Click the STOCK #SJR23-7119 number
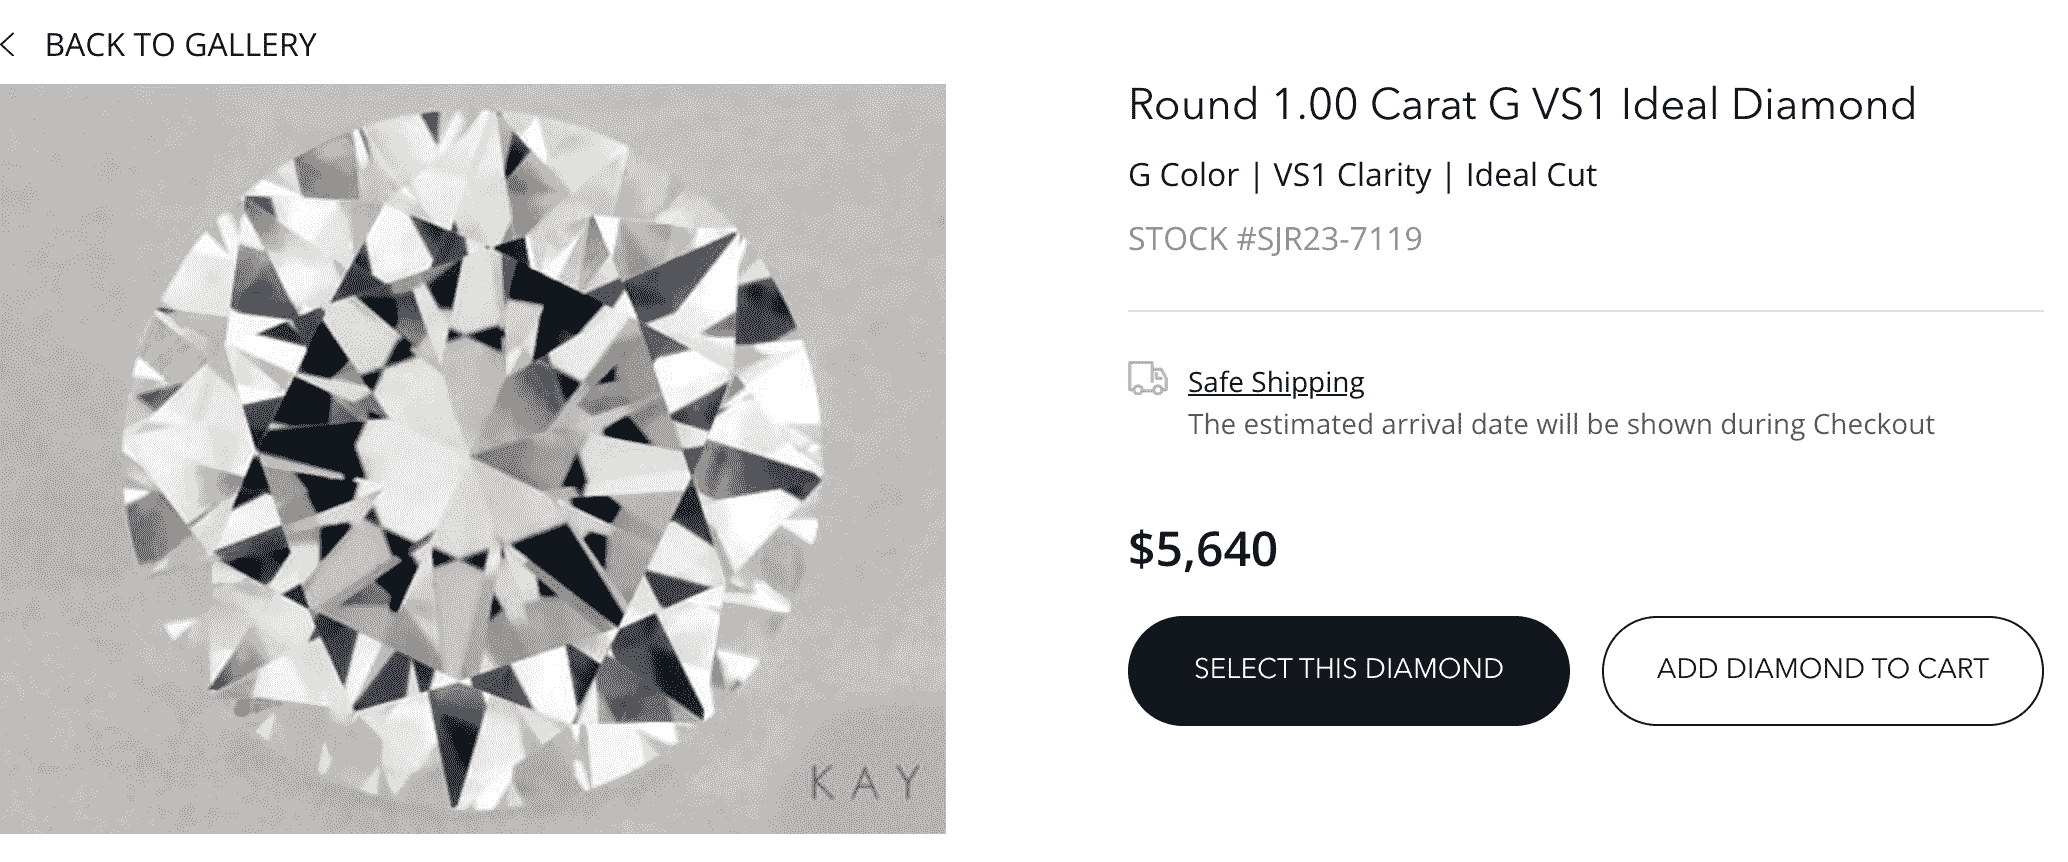 point(1275,239)
